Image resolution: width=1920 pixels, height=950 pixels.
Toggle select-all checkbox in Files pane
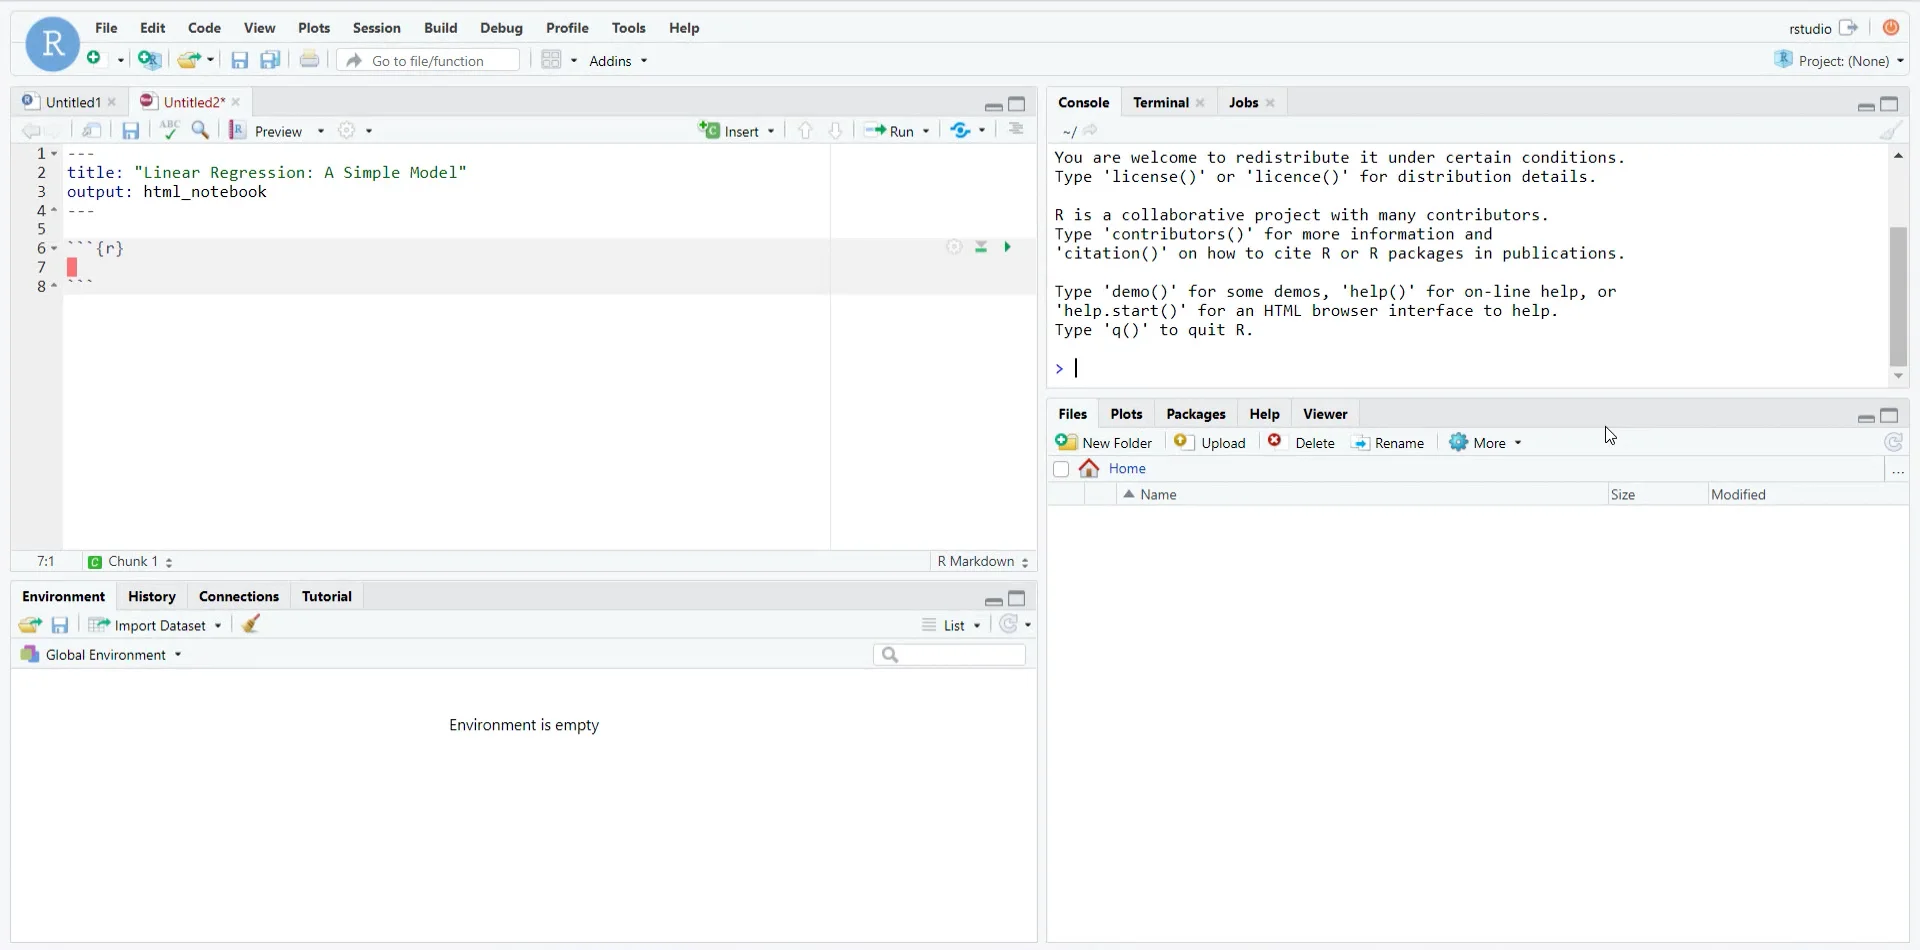pos(1061,469)
